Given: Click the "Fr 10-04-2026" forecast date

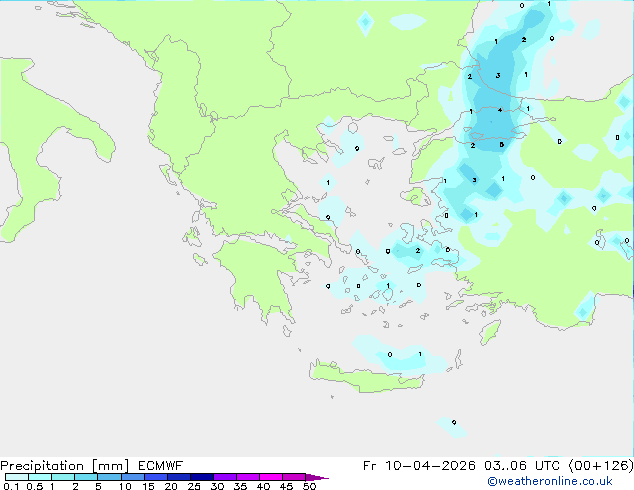Looking at the screenshot, I should pos(419,466).
